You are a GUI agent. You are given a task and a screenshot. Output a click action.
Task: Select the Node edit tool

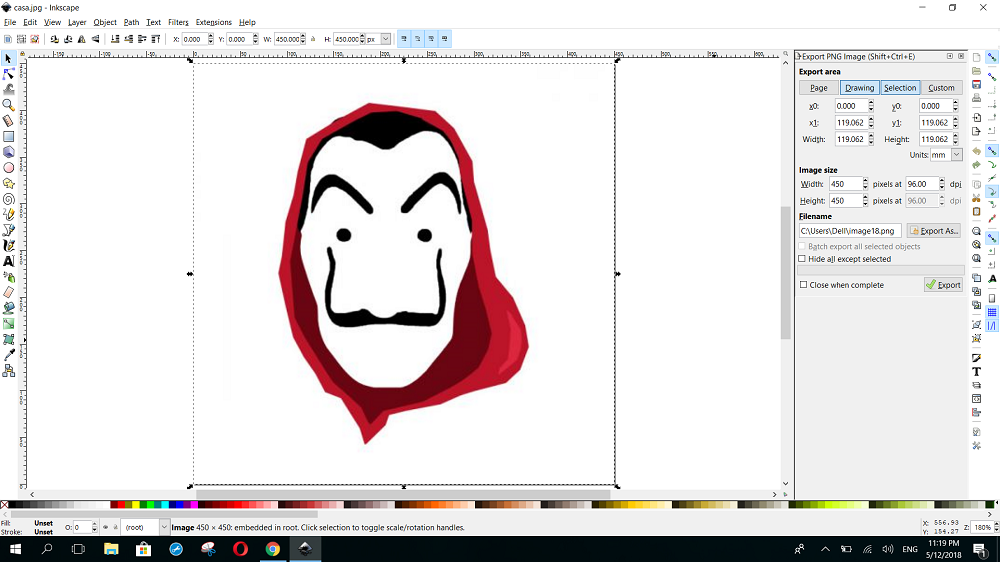tap(8, 74)
